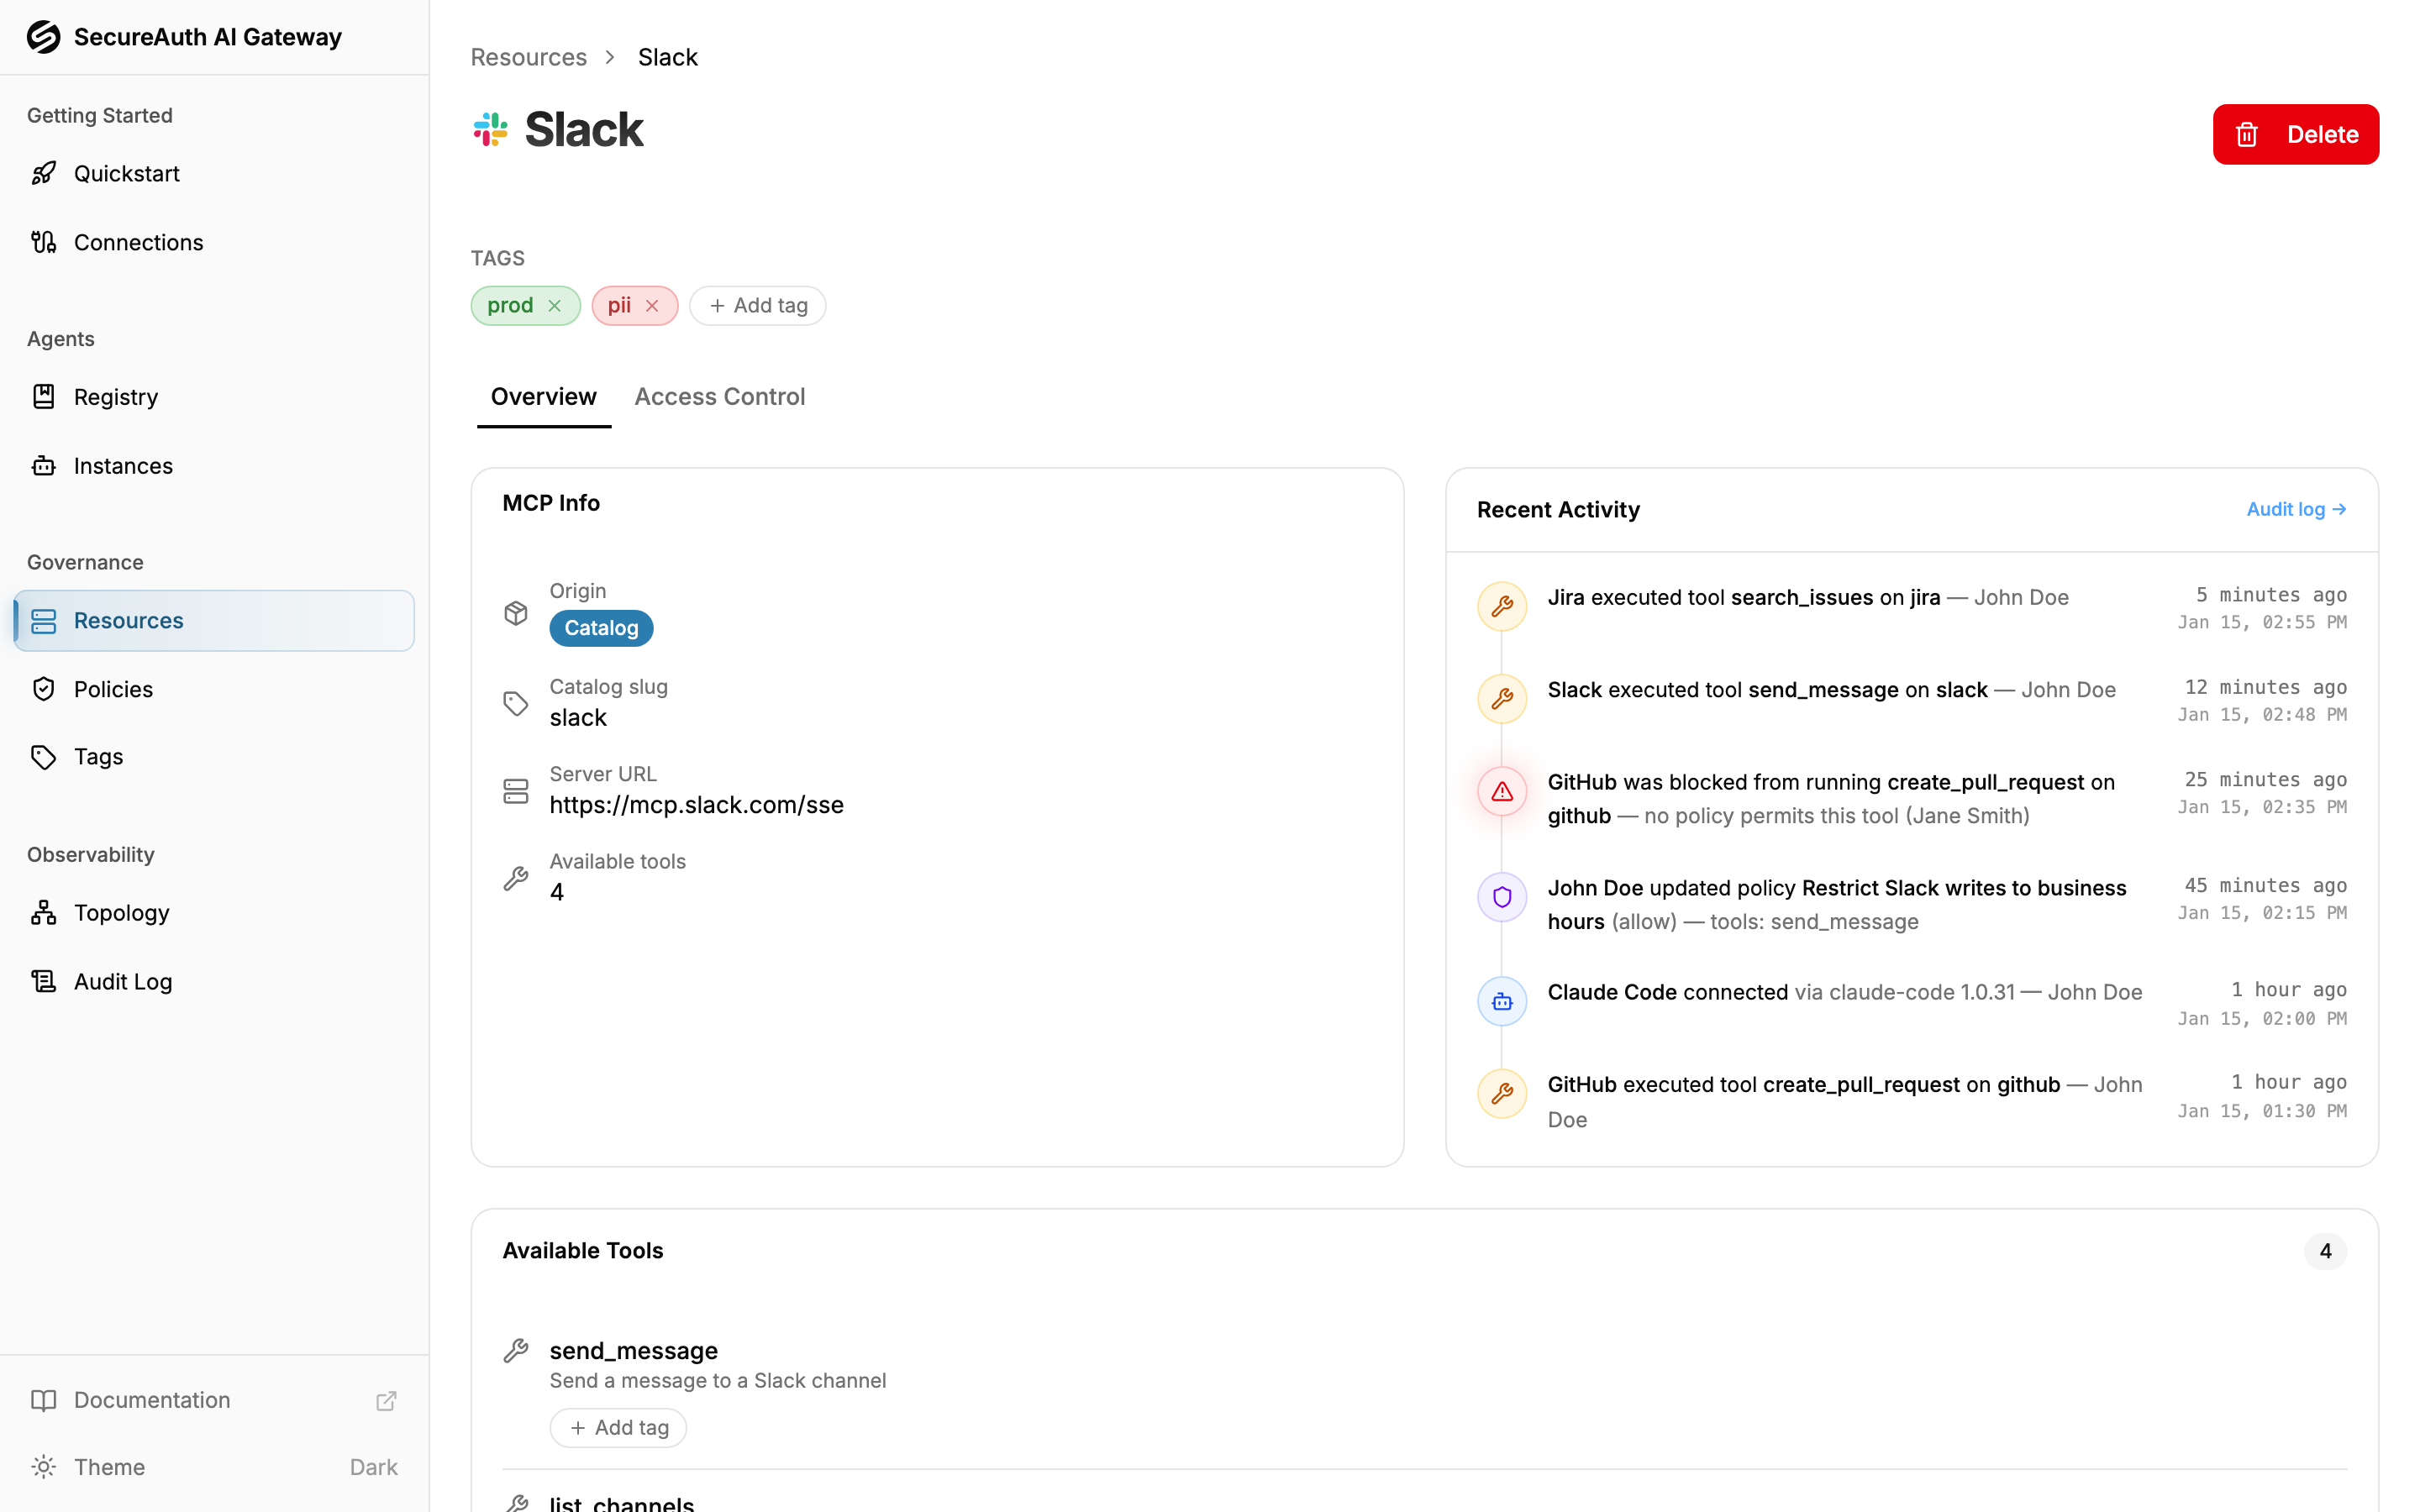
Task: Delete the Slack resource
Action: click(x=2296, y=134)
